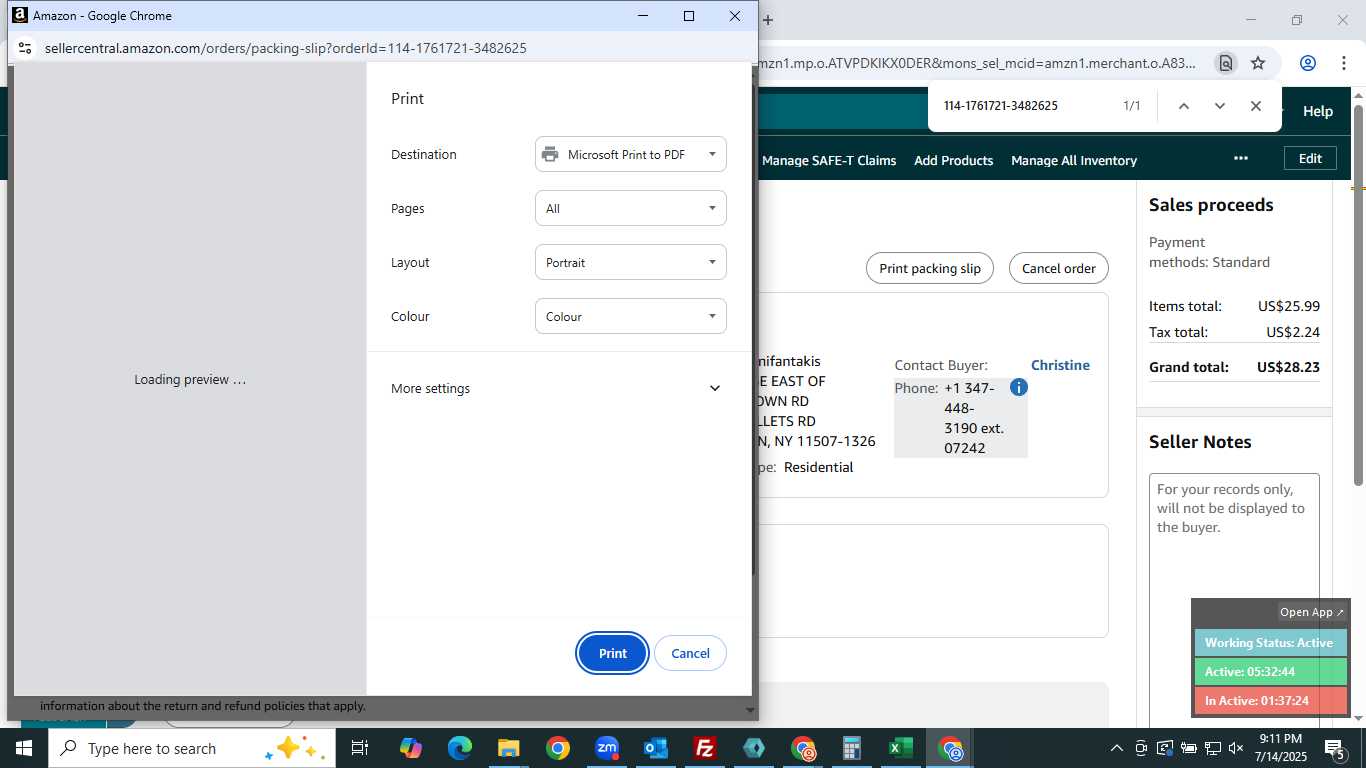Open Excel from the taskbar

901,748
